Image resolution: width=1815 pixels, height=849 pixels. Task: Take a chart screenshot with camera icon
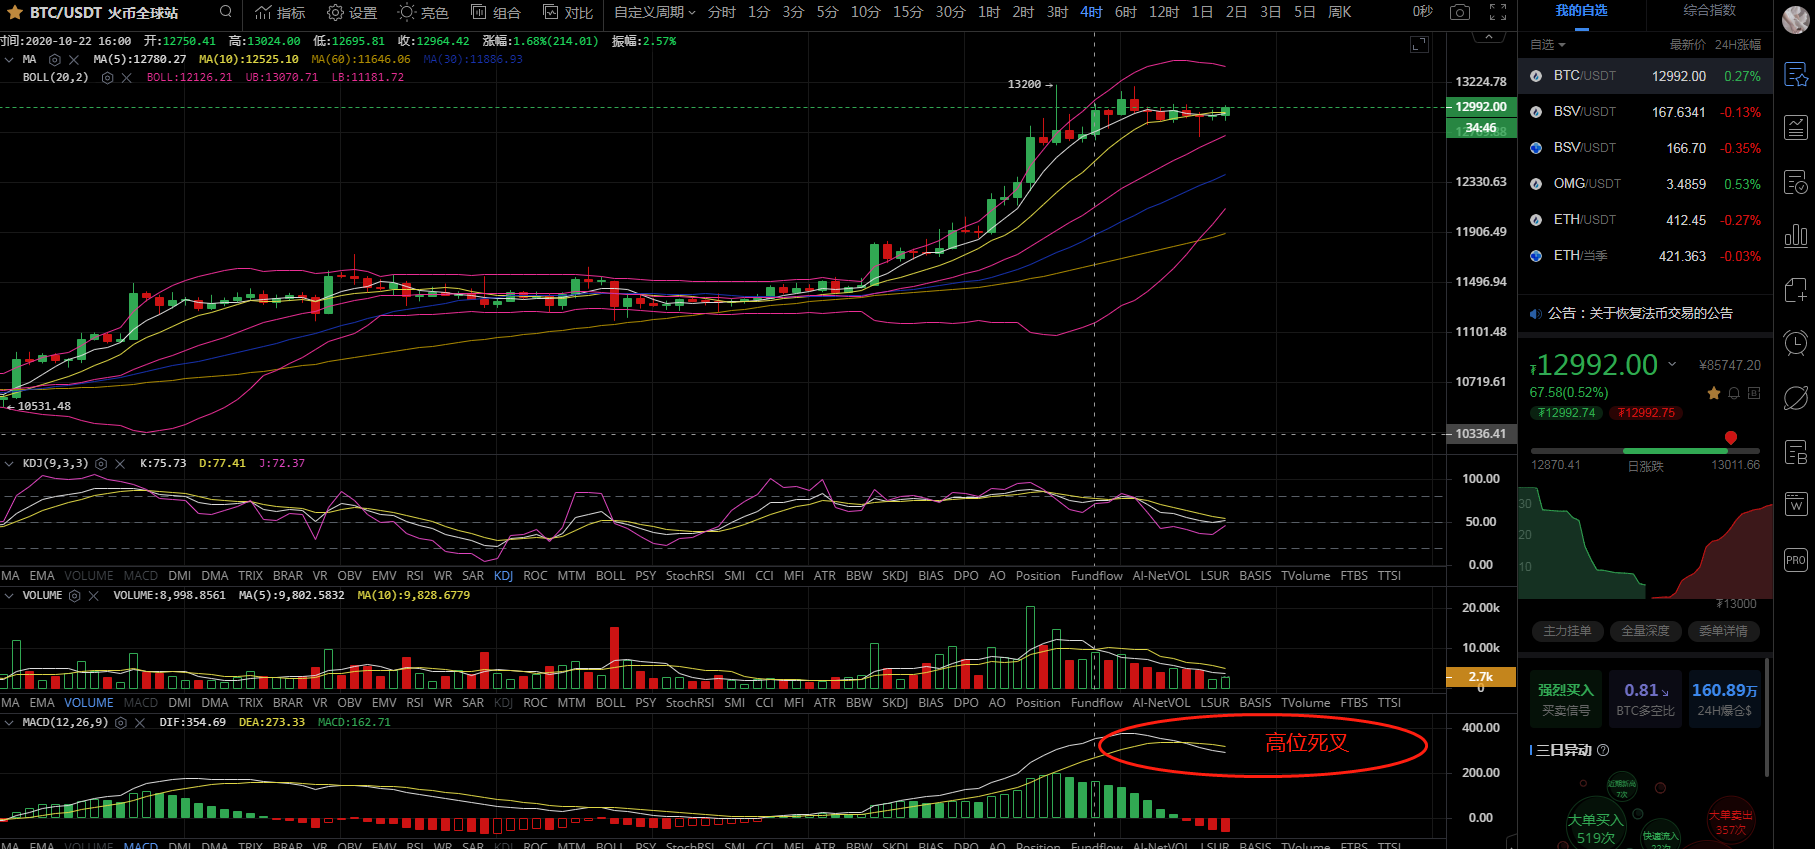point(1460,12)
